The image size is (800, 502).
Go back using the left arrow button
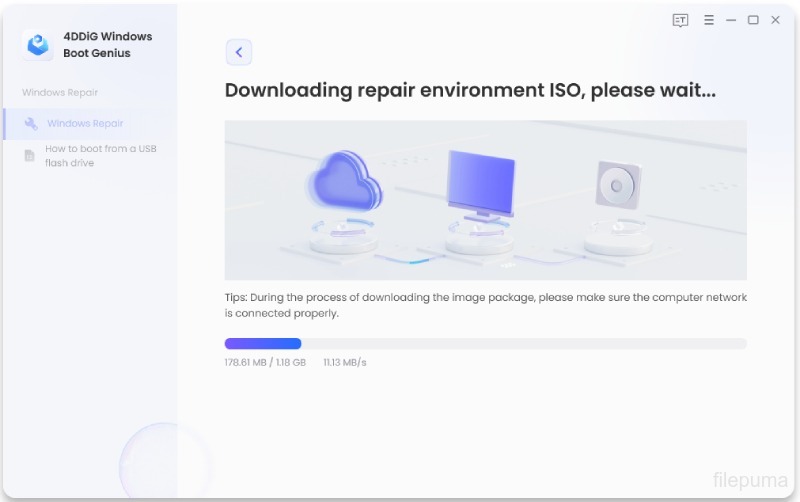(x=238, y=52)
